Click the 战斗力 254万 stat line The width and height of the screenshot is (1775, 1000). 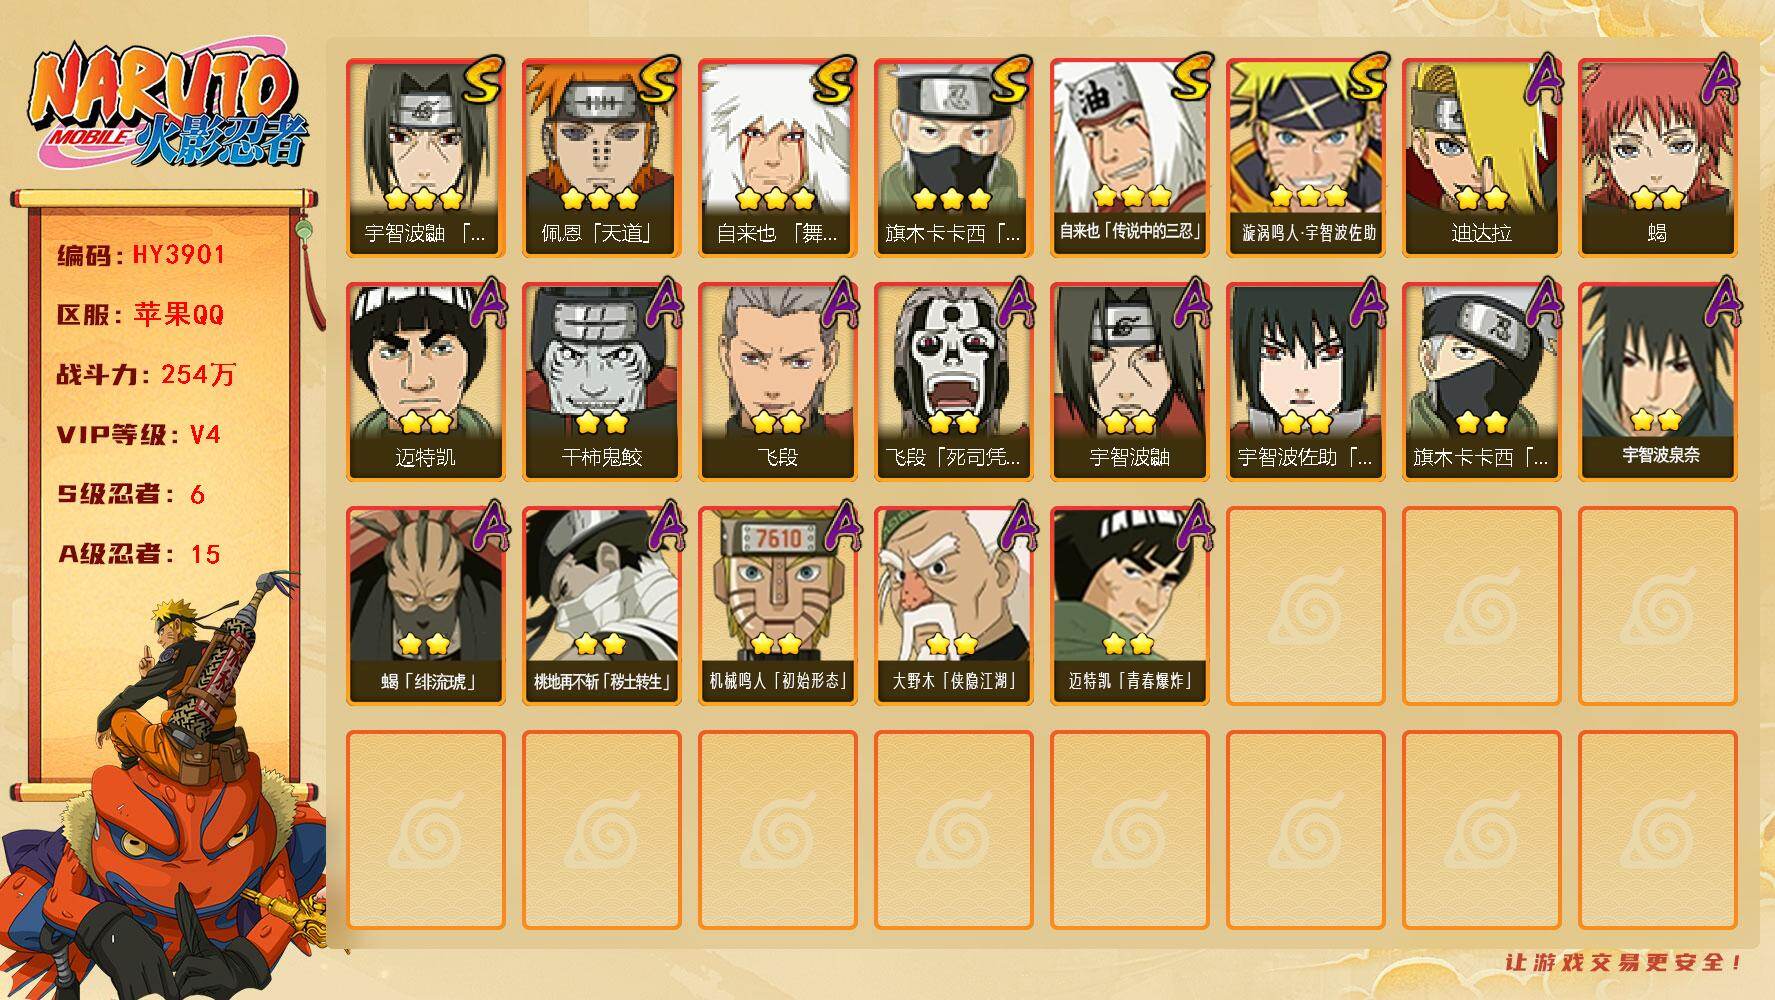coord(146,375)
